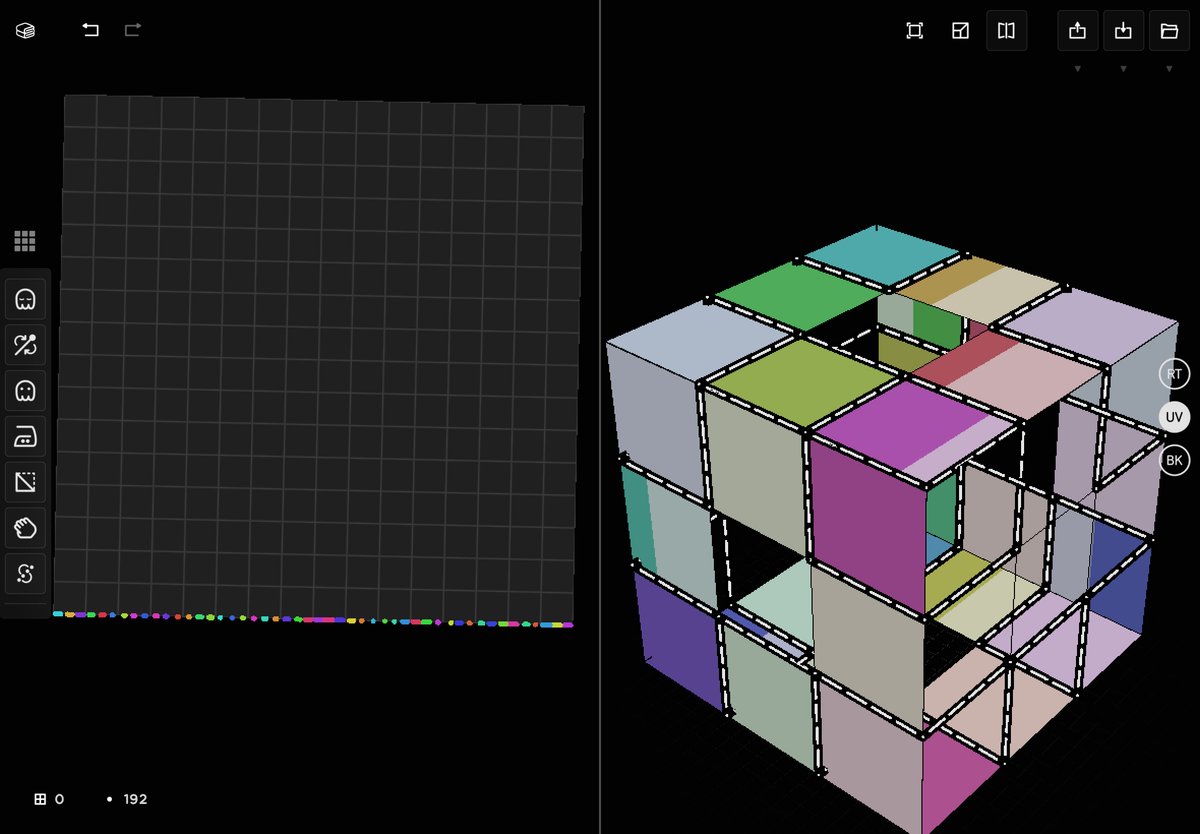
Task: Click the stacked layers logo icon
Action: [x=25, y=31]
